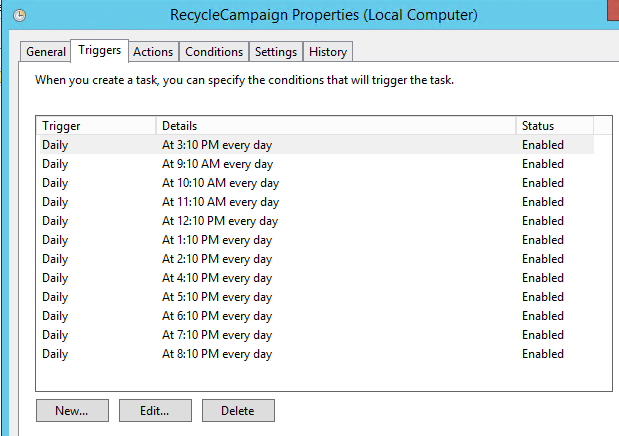Screen dimensions: 619x436
Task: Go to the Settings tab
Action: [x=275, y=52]
